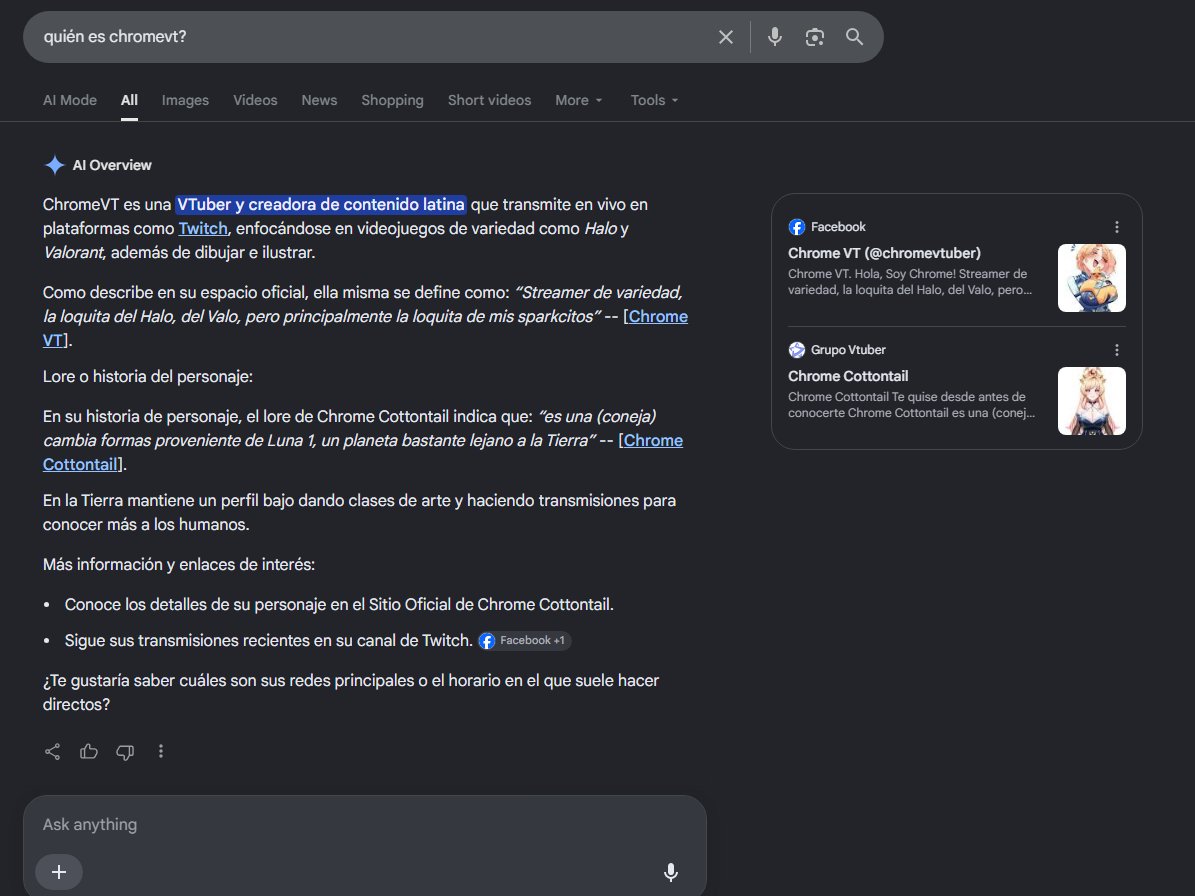Select the All results tab
Screen dimensions: 1195x896
[x=130, y=100]
